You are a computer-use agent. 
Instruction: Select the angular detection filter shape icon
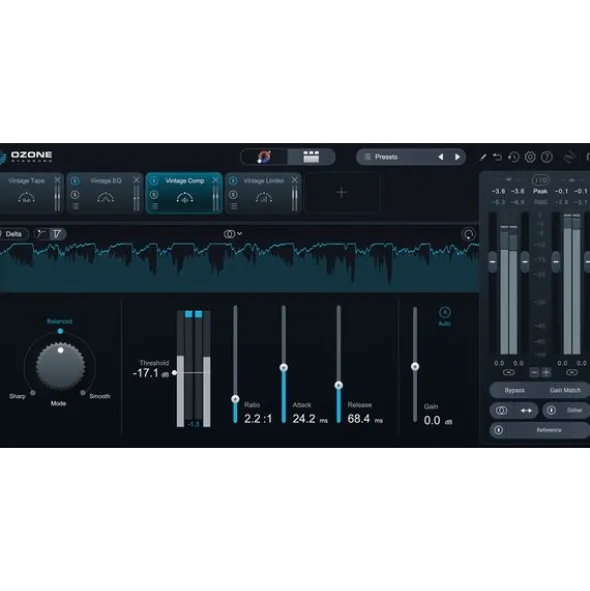(57, 234)
